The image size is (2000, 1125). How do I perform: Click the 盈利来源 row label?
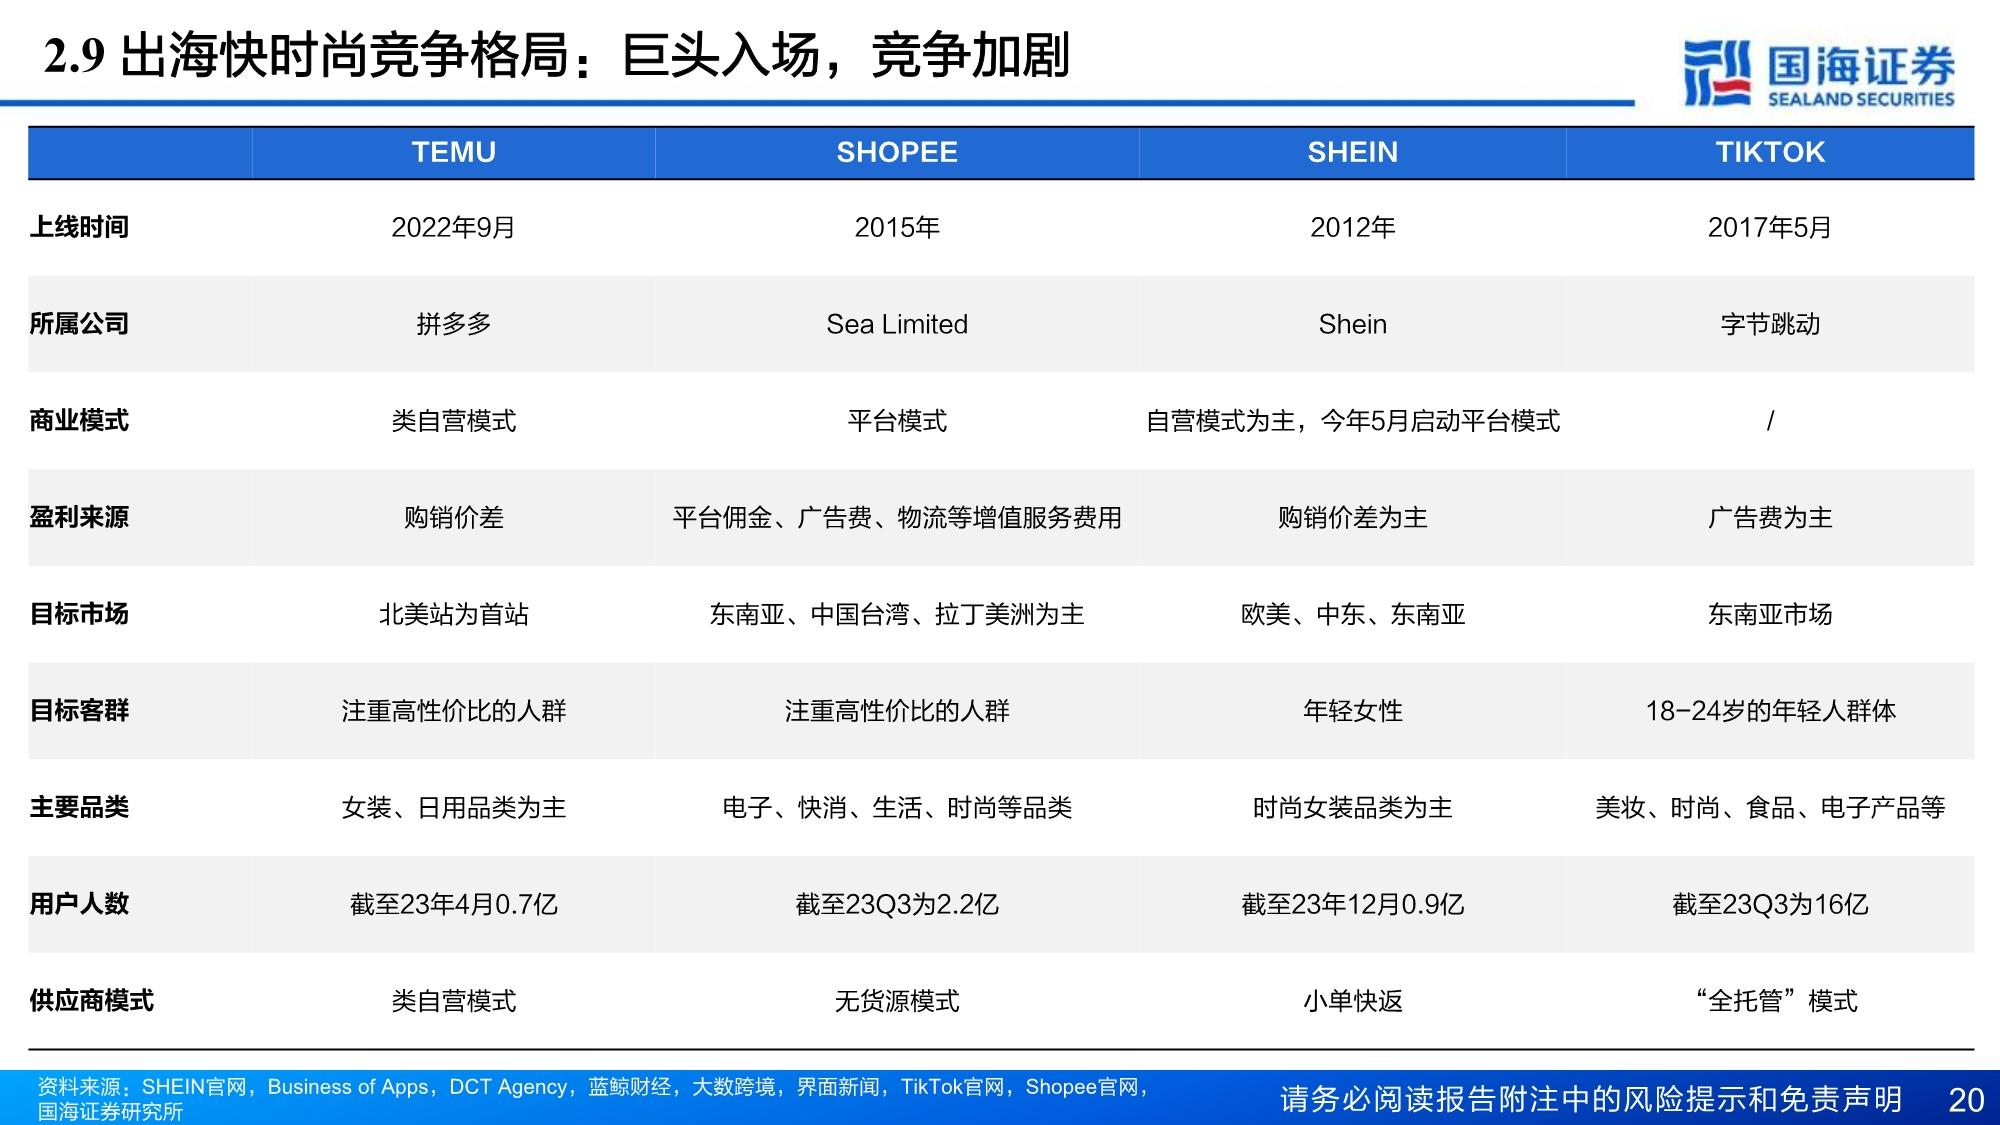(x=79, y=517)
